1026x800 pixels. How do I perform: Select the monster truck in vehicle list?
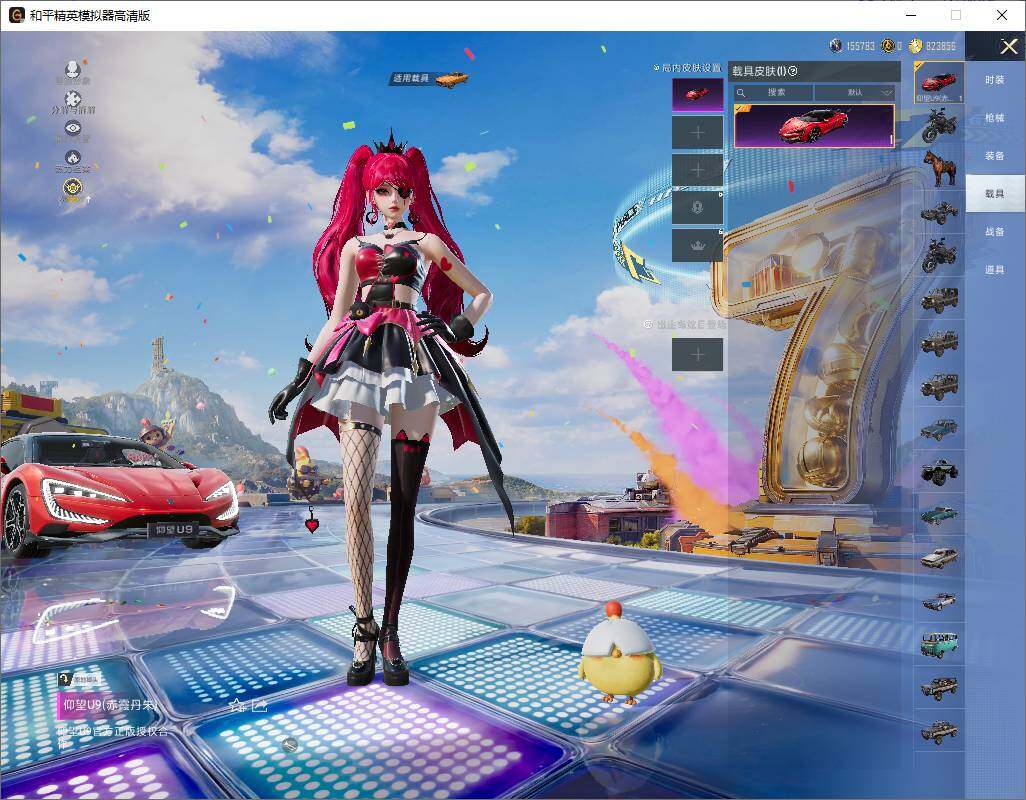point(940,471)
